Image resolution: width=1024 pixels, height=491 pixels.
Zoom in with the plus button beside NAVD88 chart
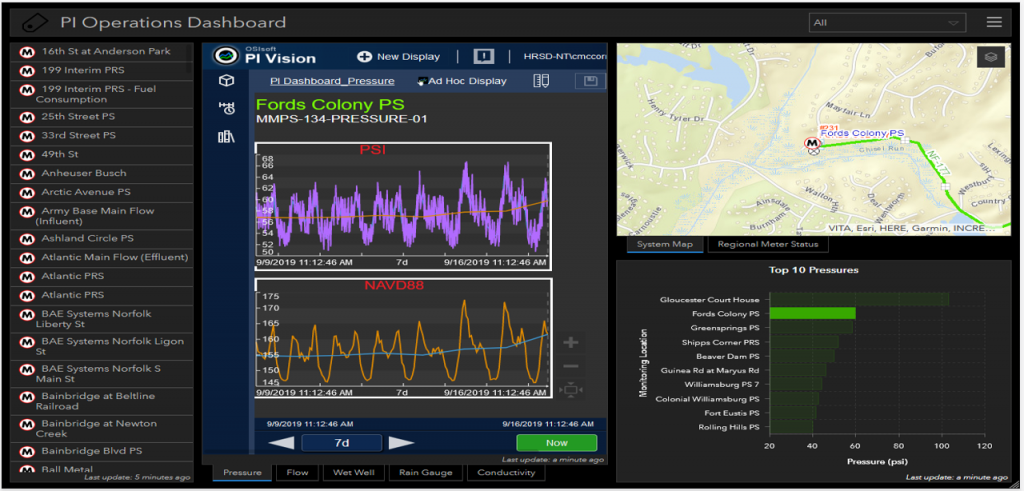pos(570,342)
